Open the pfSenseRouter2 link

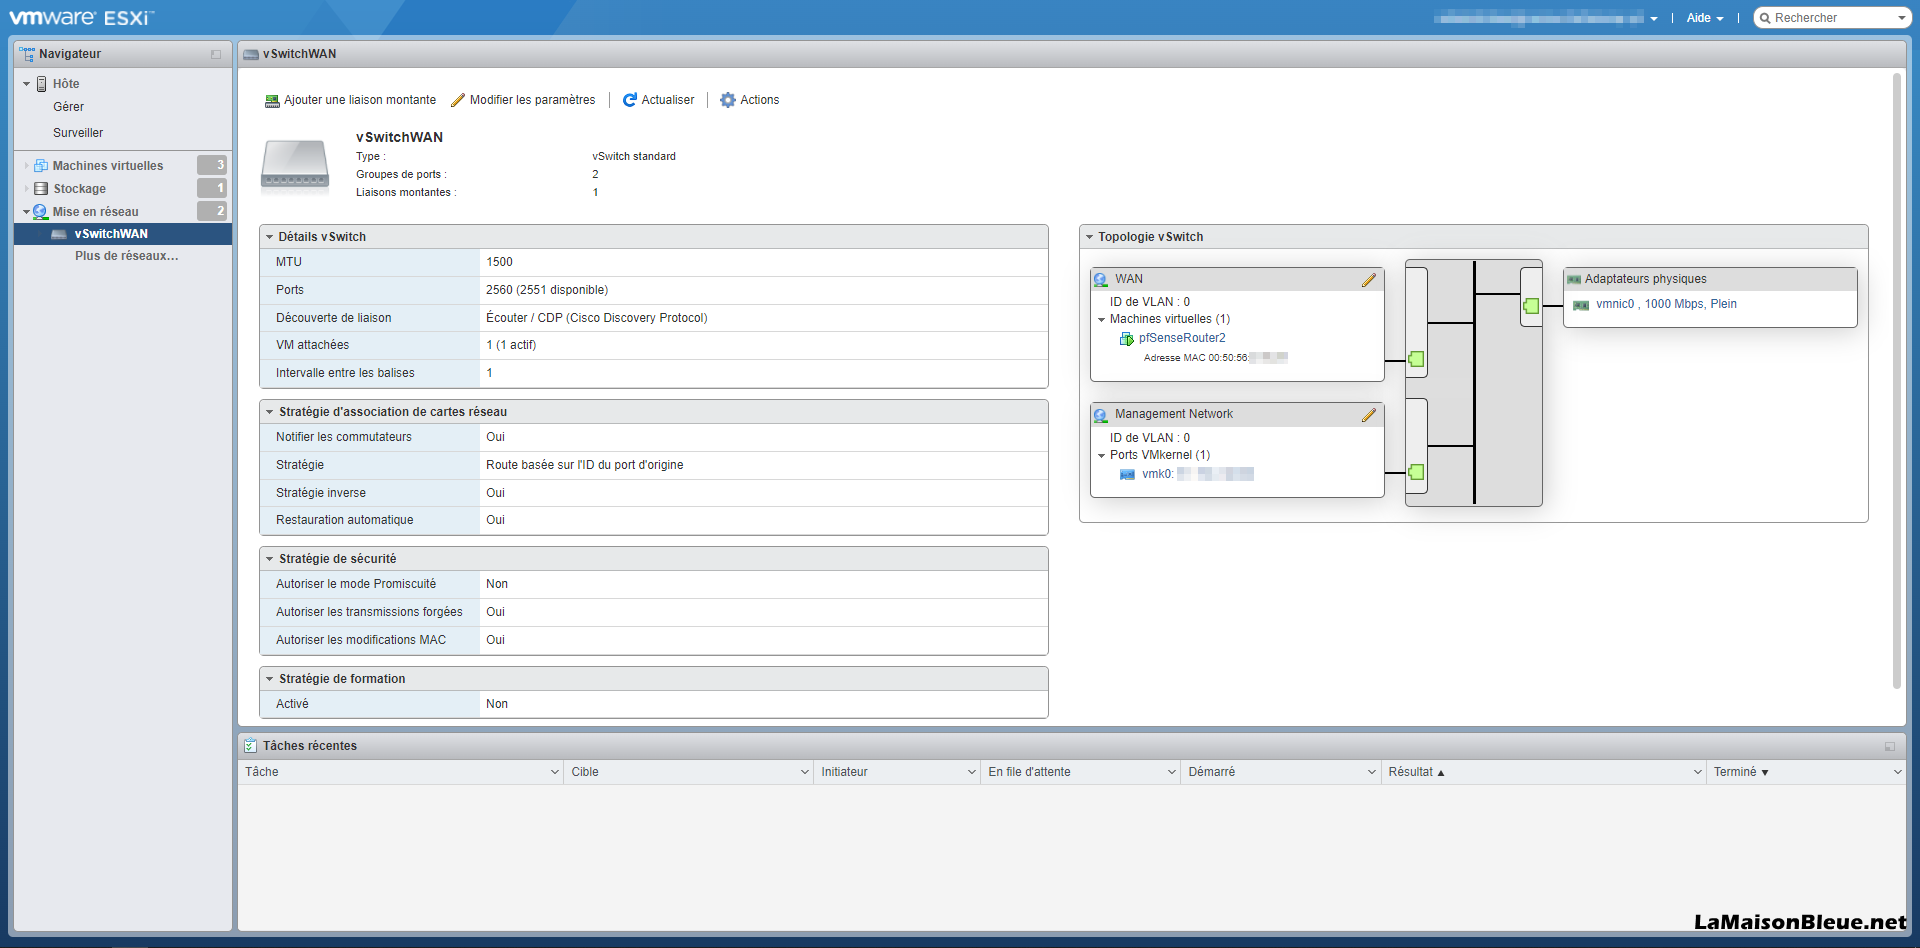coord(1182,338)
